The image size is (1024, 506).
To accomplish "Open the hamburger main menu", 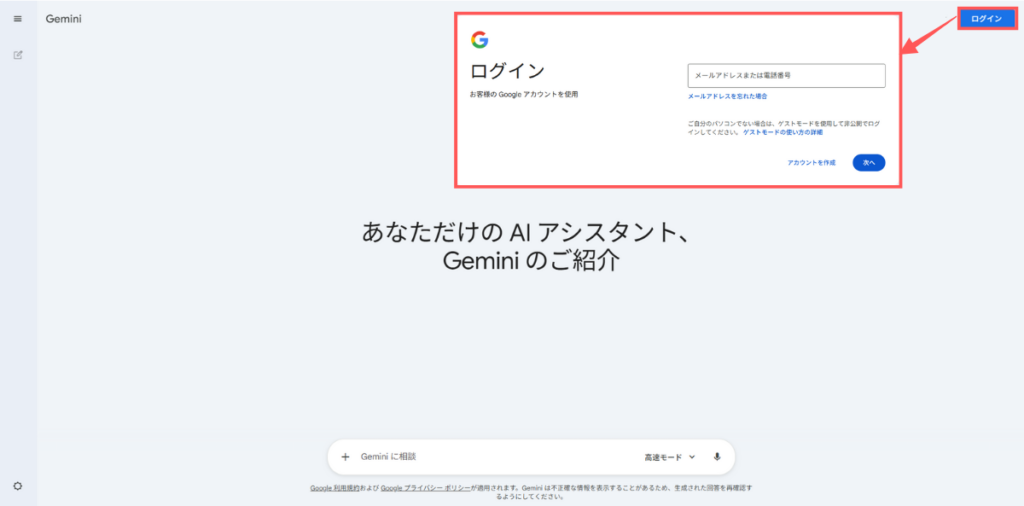I will pyautogui.click(x=18, y=19).
